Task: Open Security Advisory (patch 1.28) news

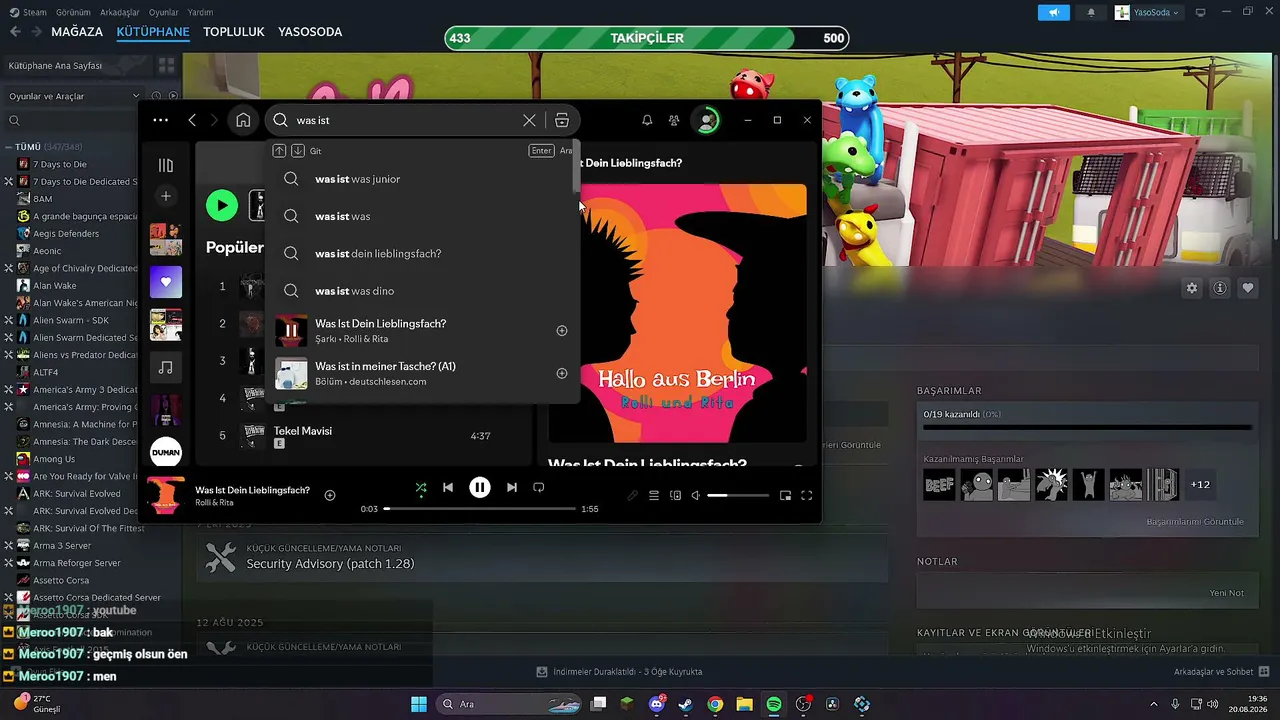Action: pos(330,564)
